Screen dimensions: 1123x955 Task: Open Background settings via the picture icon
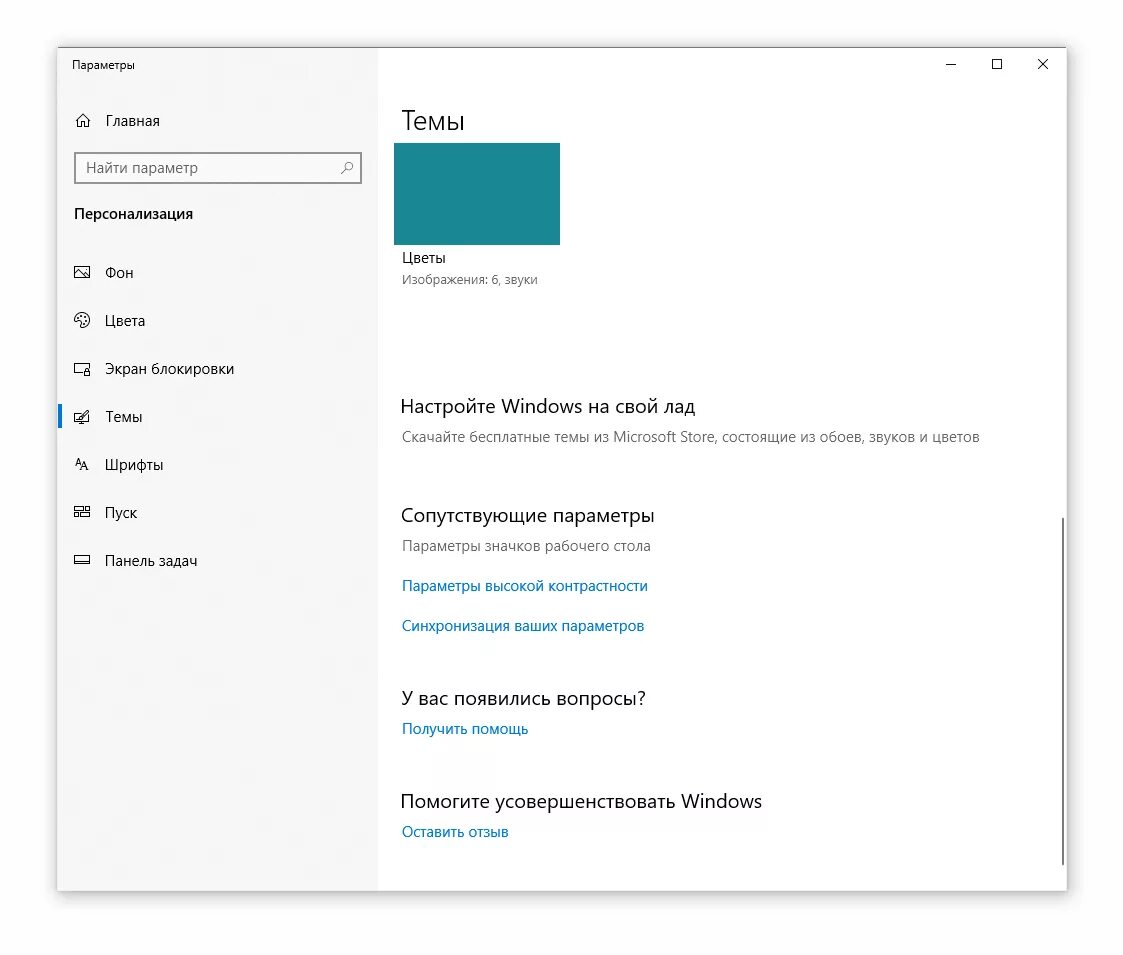pyautogui.click(x=82, y=272)
